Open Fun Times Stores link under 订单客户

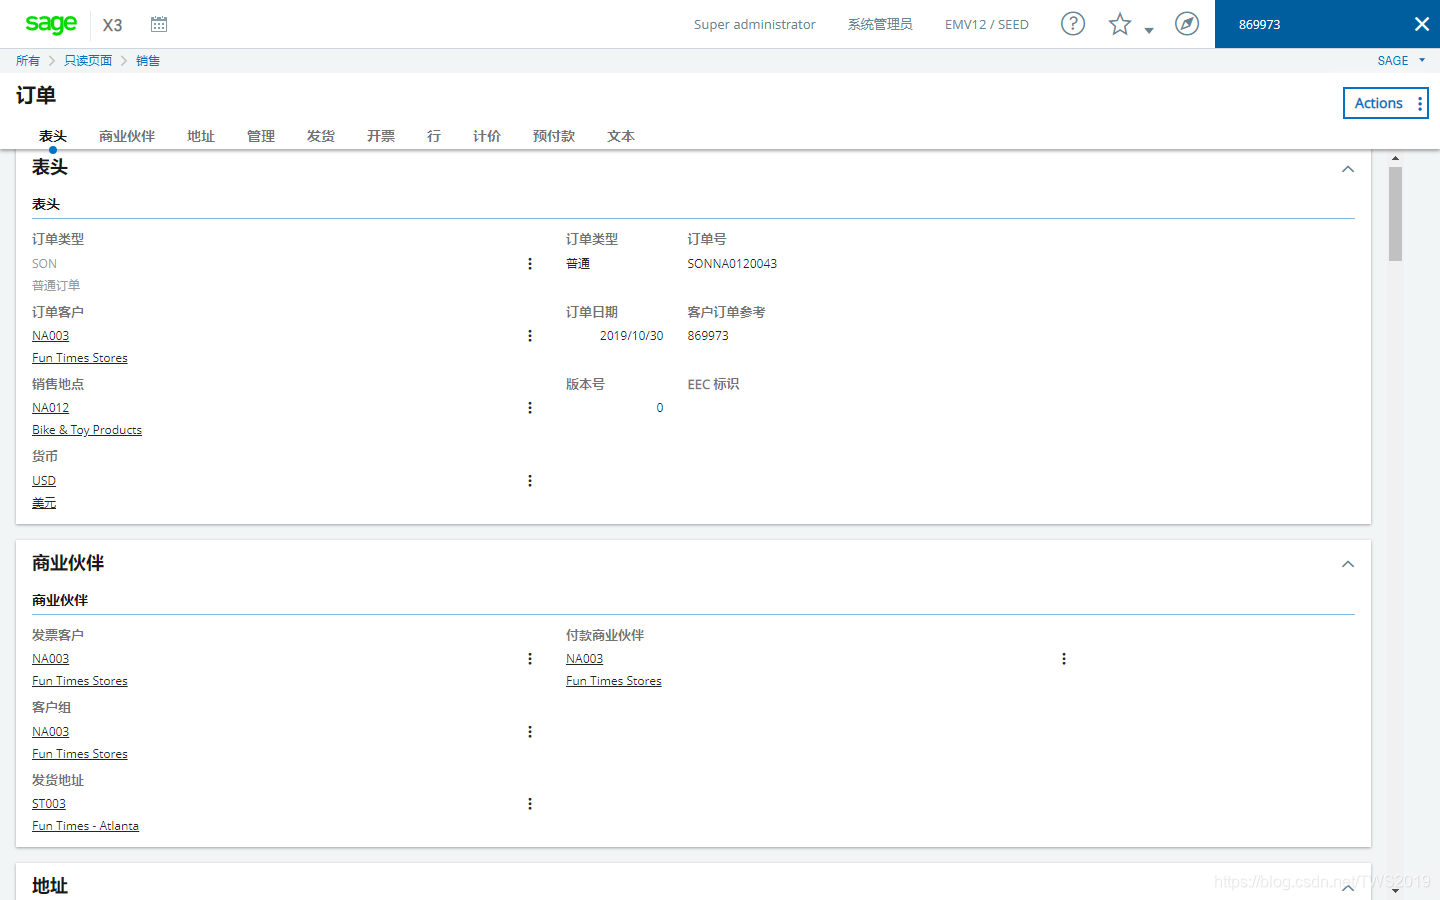tap(80, 358)
